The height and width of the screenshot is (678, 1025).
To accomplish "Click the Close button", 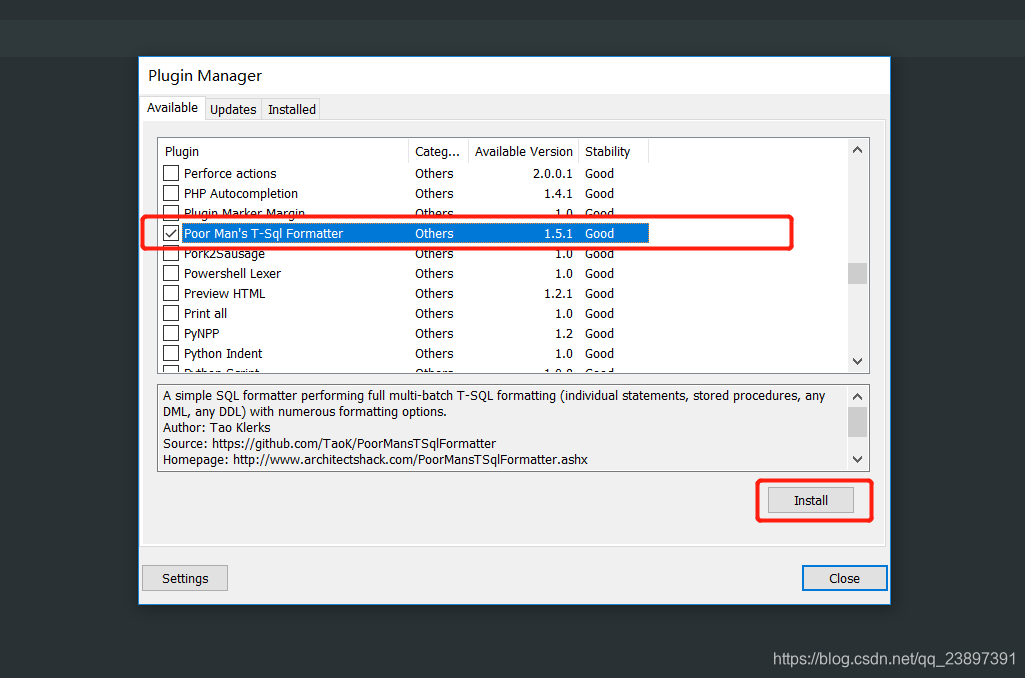I will pos(844,578).
